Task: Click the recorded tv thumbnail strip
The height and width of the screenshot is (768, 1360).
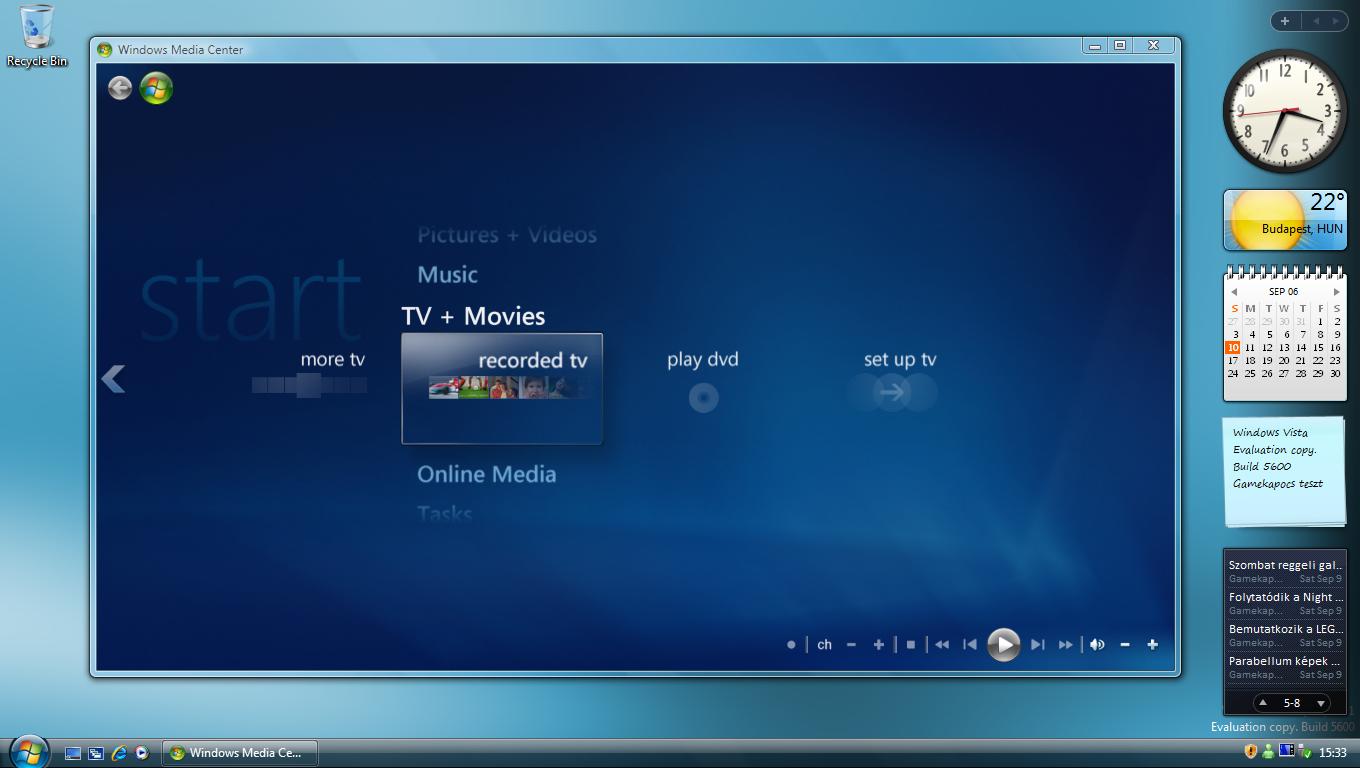Action: [509, 387]
